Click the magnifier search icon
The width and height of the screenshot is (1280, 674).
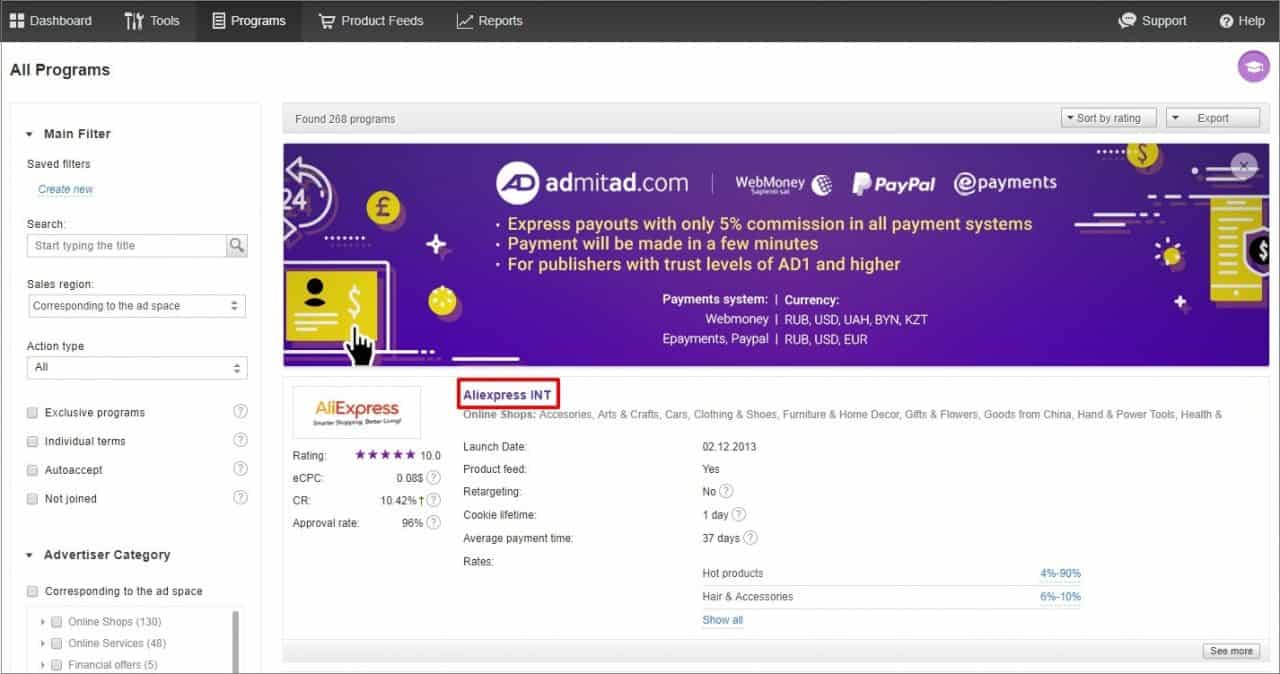(236, 245)
